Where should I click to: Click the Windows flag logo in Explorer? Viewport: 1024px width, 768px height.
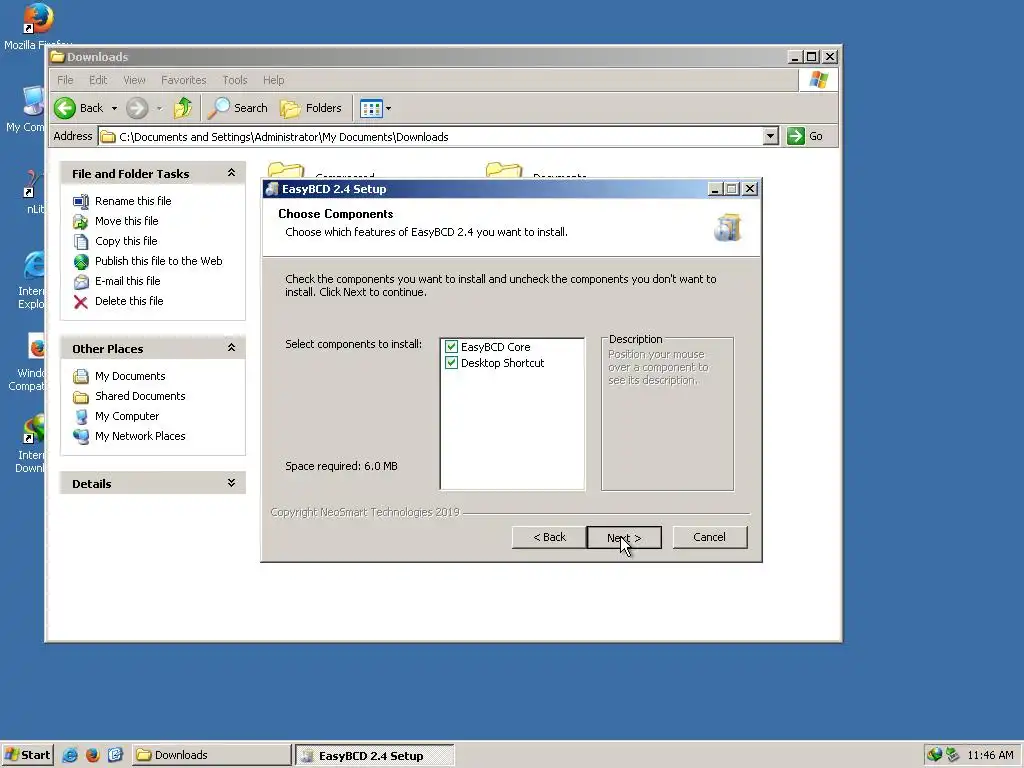pyautogui.click(x=818, y=80)
